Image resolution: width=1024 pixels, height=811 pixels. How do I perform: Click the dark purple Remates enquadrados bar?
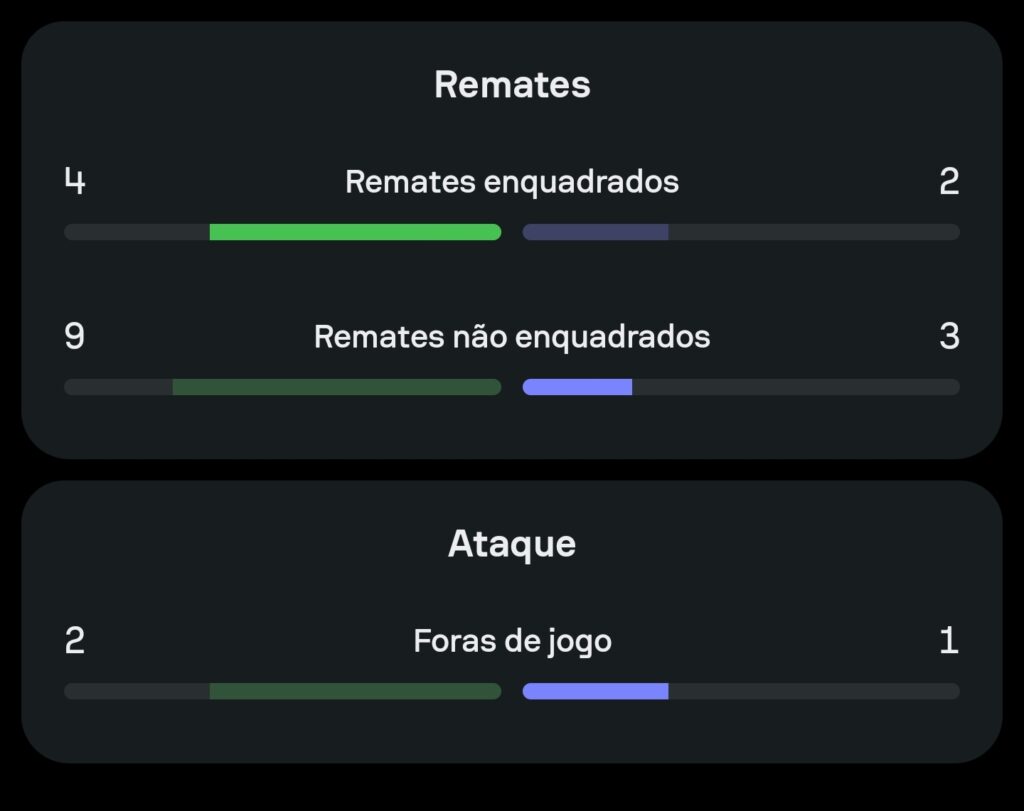point(595,232)
